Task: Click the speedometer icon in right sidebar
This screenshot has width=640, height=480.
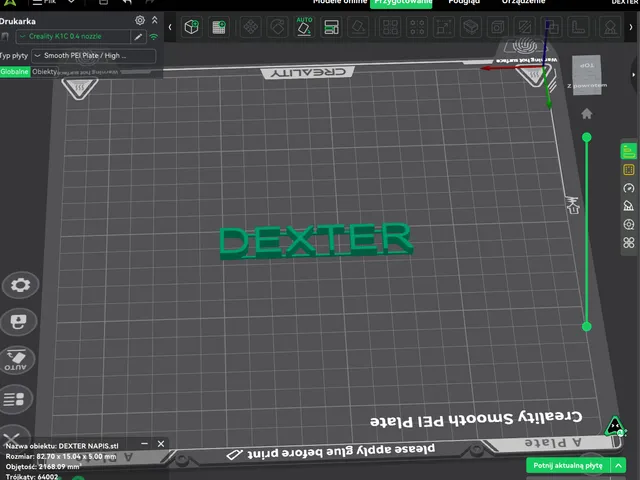Action: [x=629, y=188]
